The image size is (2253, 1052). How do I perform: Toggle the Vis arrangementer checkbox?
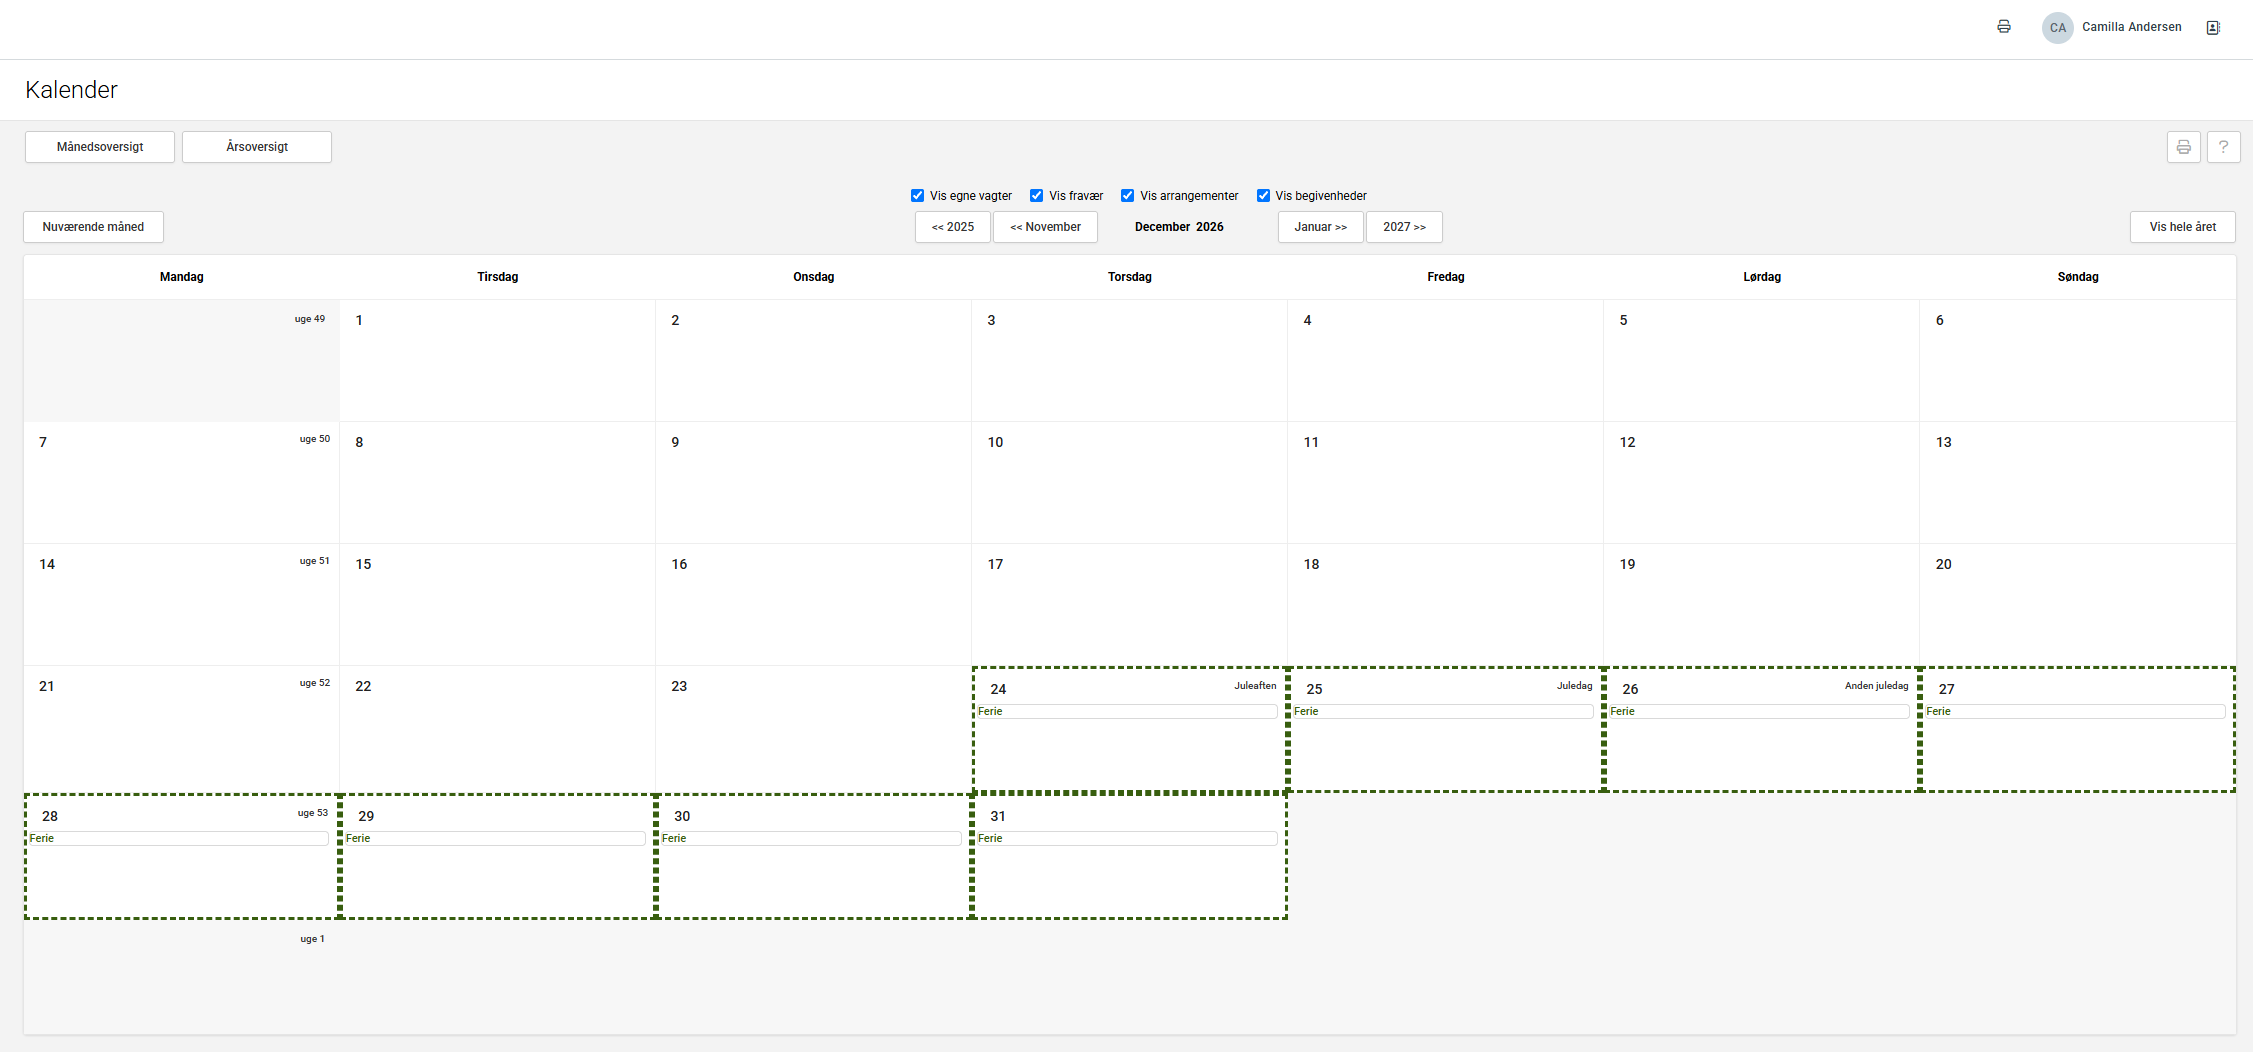tap(1127, 196)
